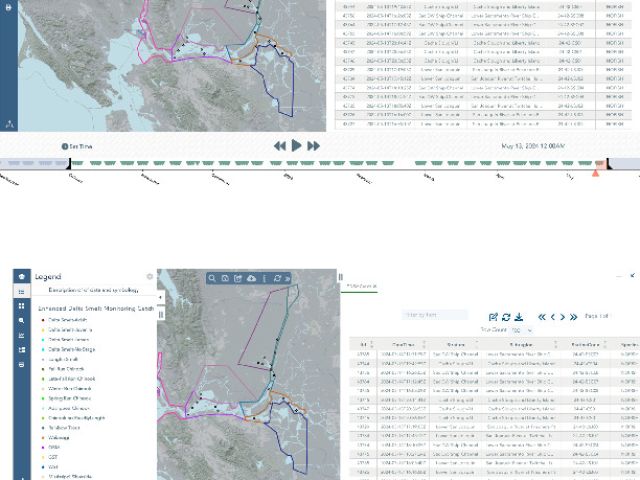Click the "Spring Run Chinook" legend entry
Viewport: 640px width, 480px height.
69,398
